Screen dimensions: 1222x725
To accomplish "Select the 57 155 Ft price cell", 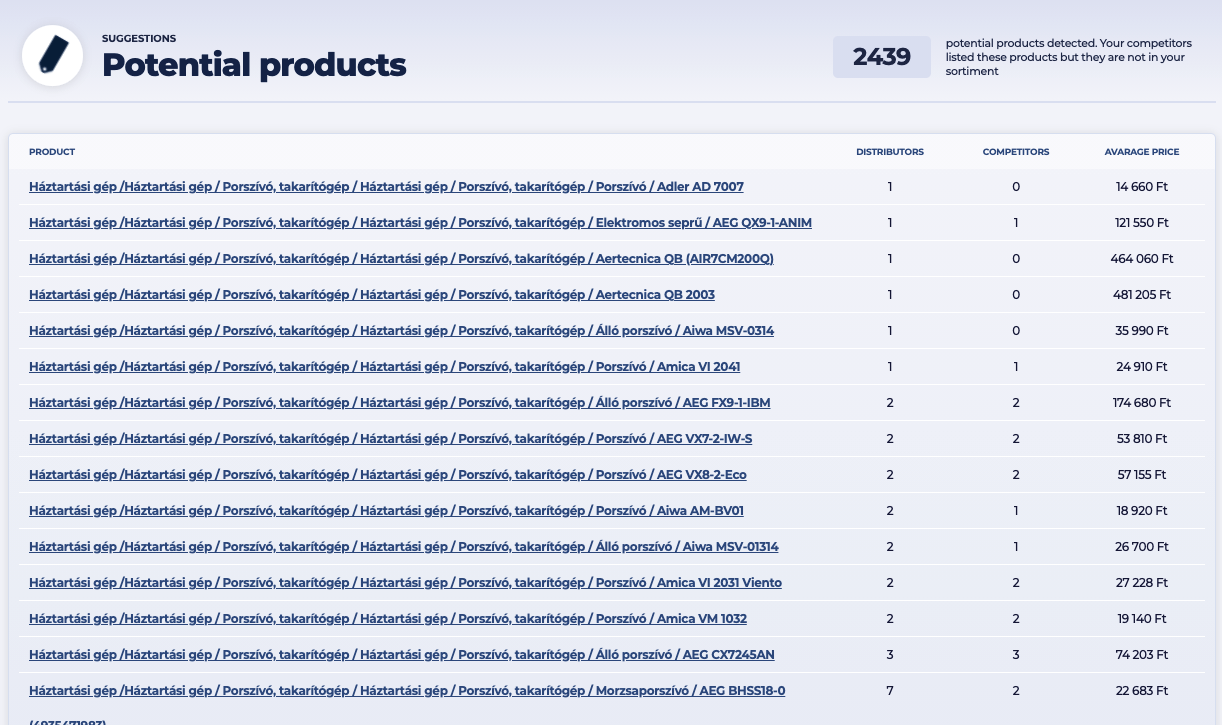I will click(1142, 475).
